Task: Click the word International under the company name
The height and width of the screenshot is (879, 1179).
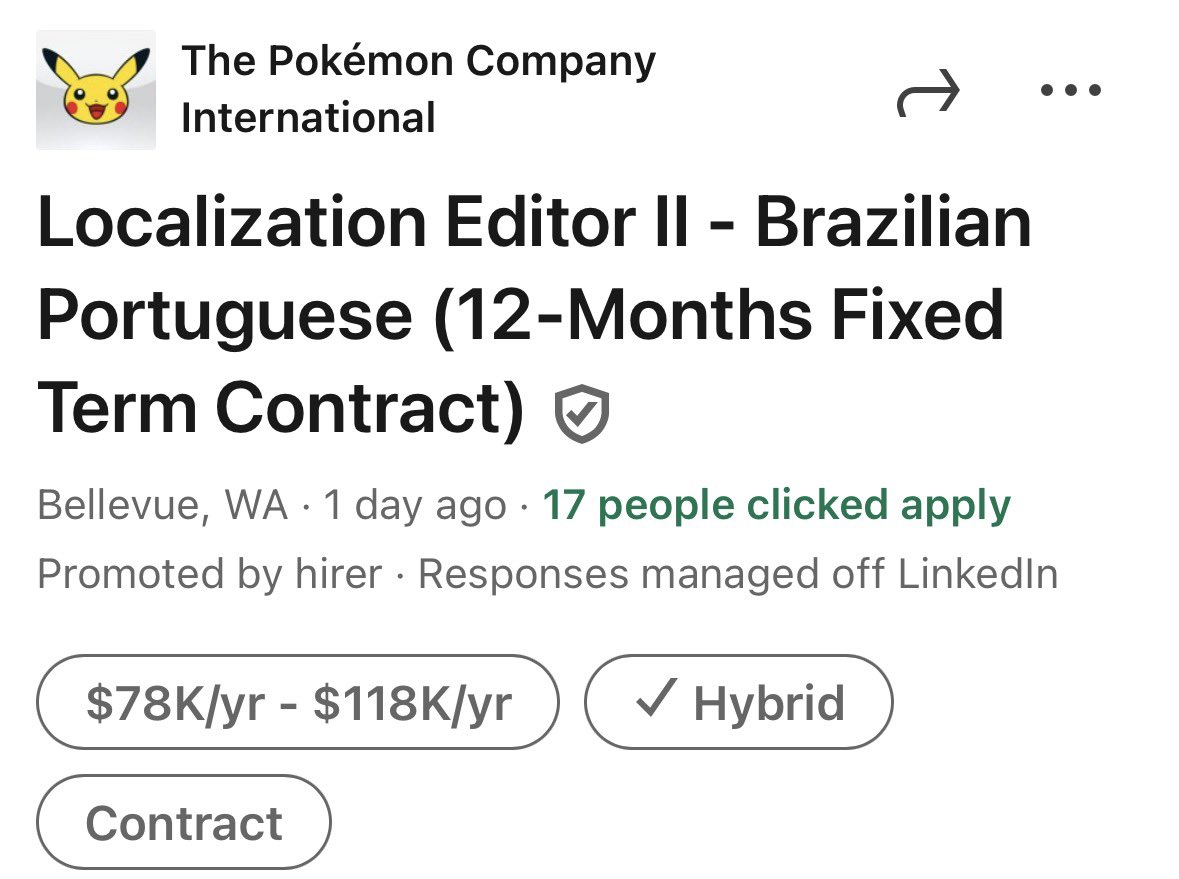Action: pyautogui.click(x=308, y=118)
